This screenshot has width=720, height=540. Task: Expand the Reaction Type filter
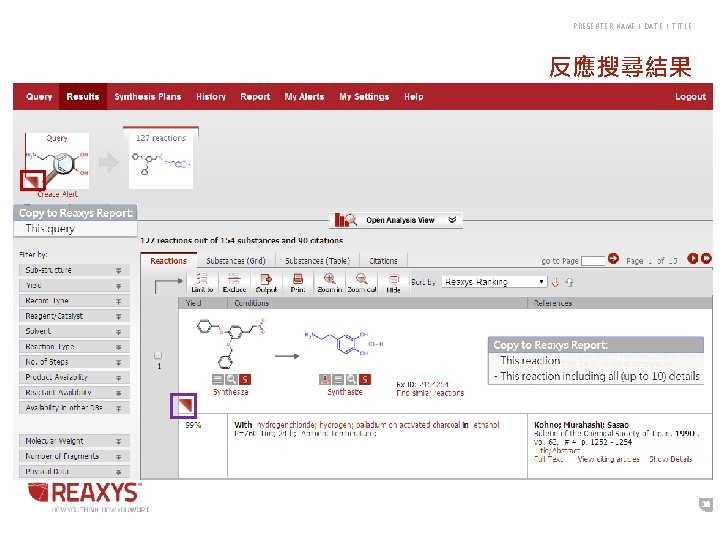click(74, 347)
